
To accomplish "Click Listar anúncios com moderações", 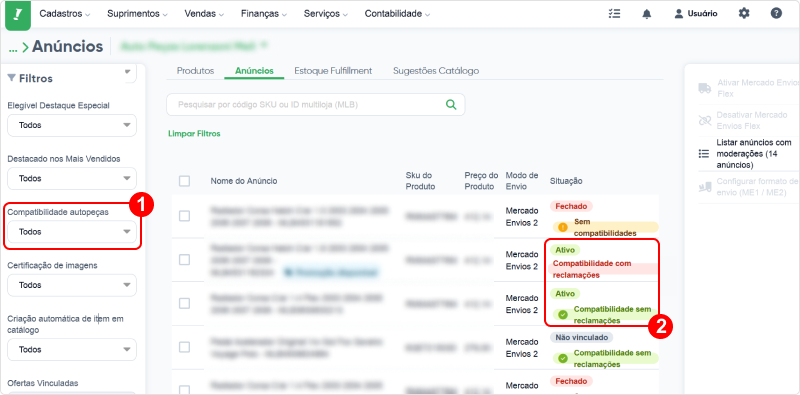I will click(754, 154).
